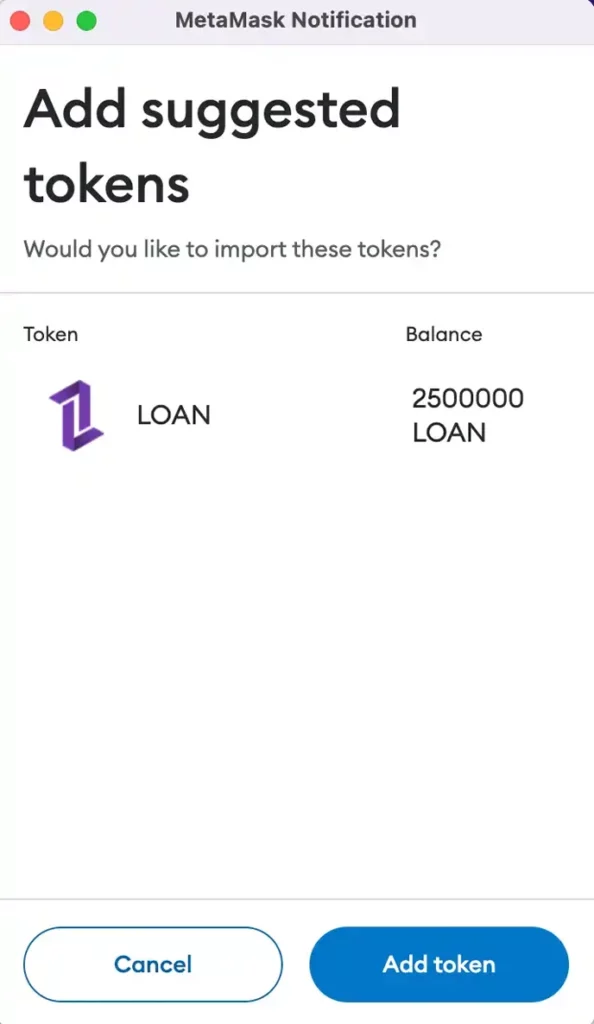Select the LOAN token name label
Screen dimensions: 594x1024
click(174, 415)
